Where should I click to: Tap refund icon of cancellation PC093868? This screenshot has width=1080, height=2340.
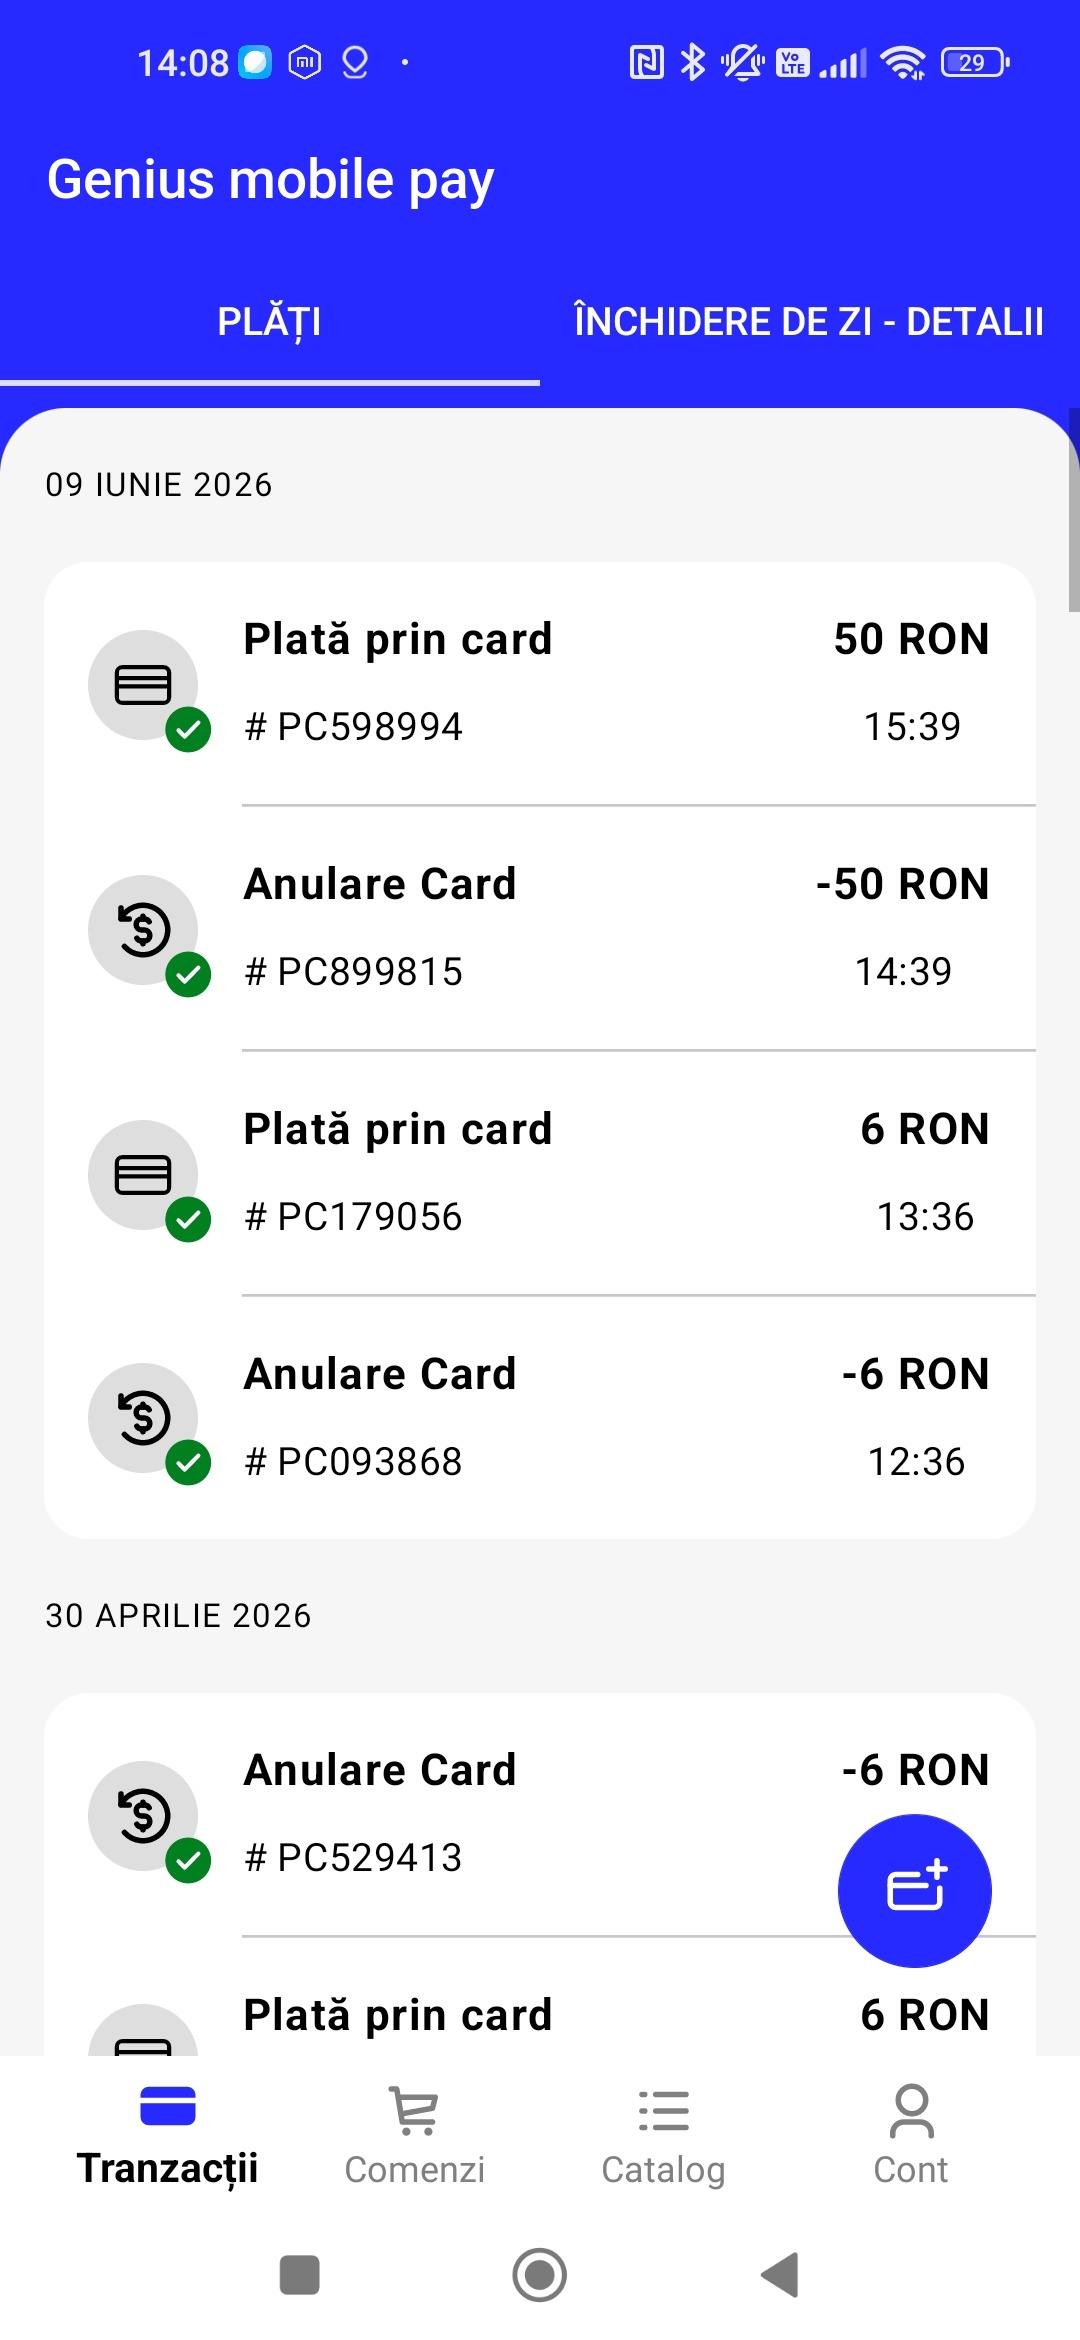pos(143,1418)
